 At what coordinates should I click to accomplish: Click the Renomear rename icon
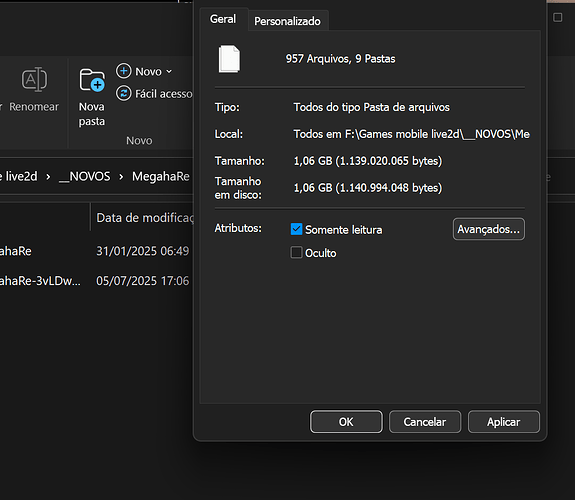[34, 79]
